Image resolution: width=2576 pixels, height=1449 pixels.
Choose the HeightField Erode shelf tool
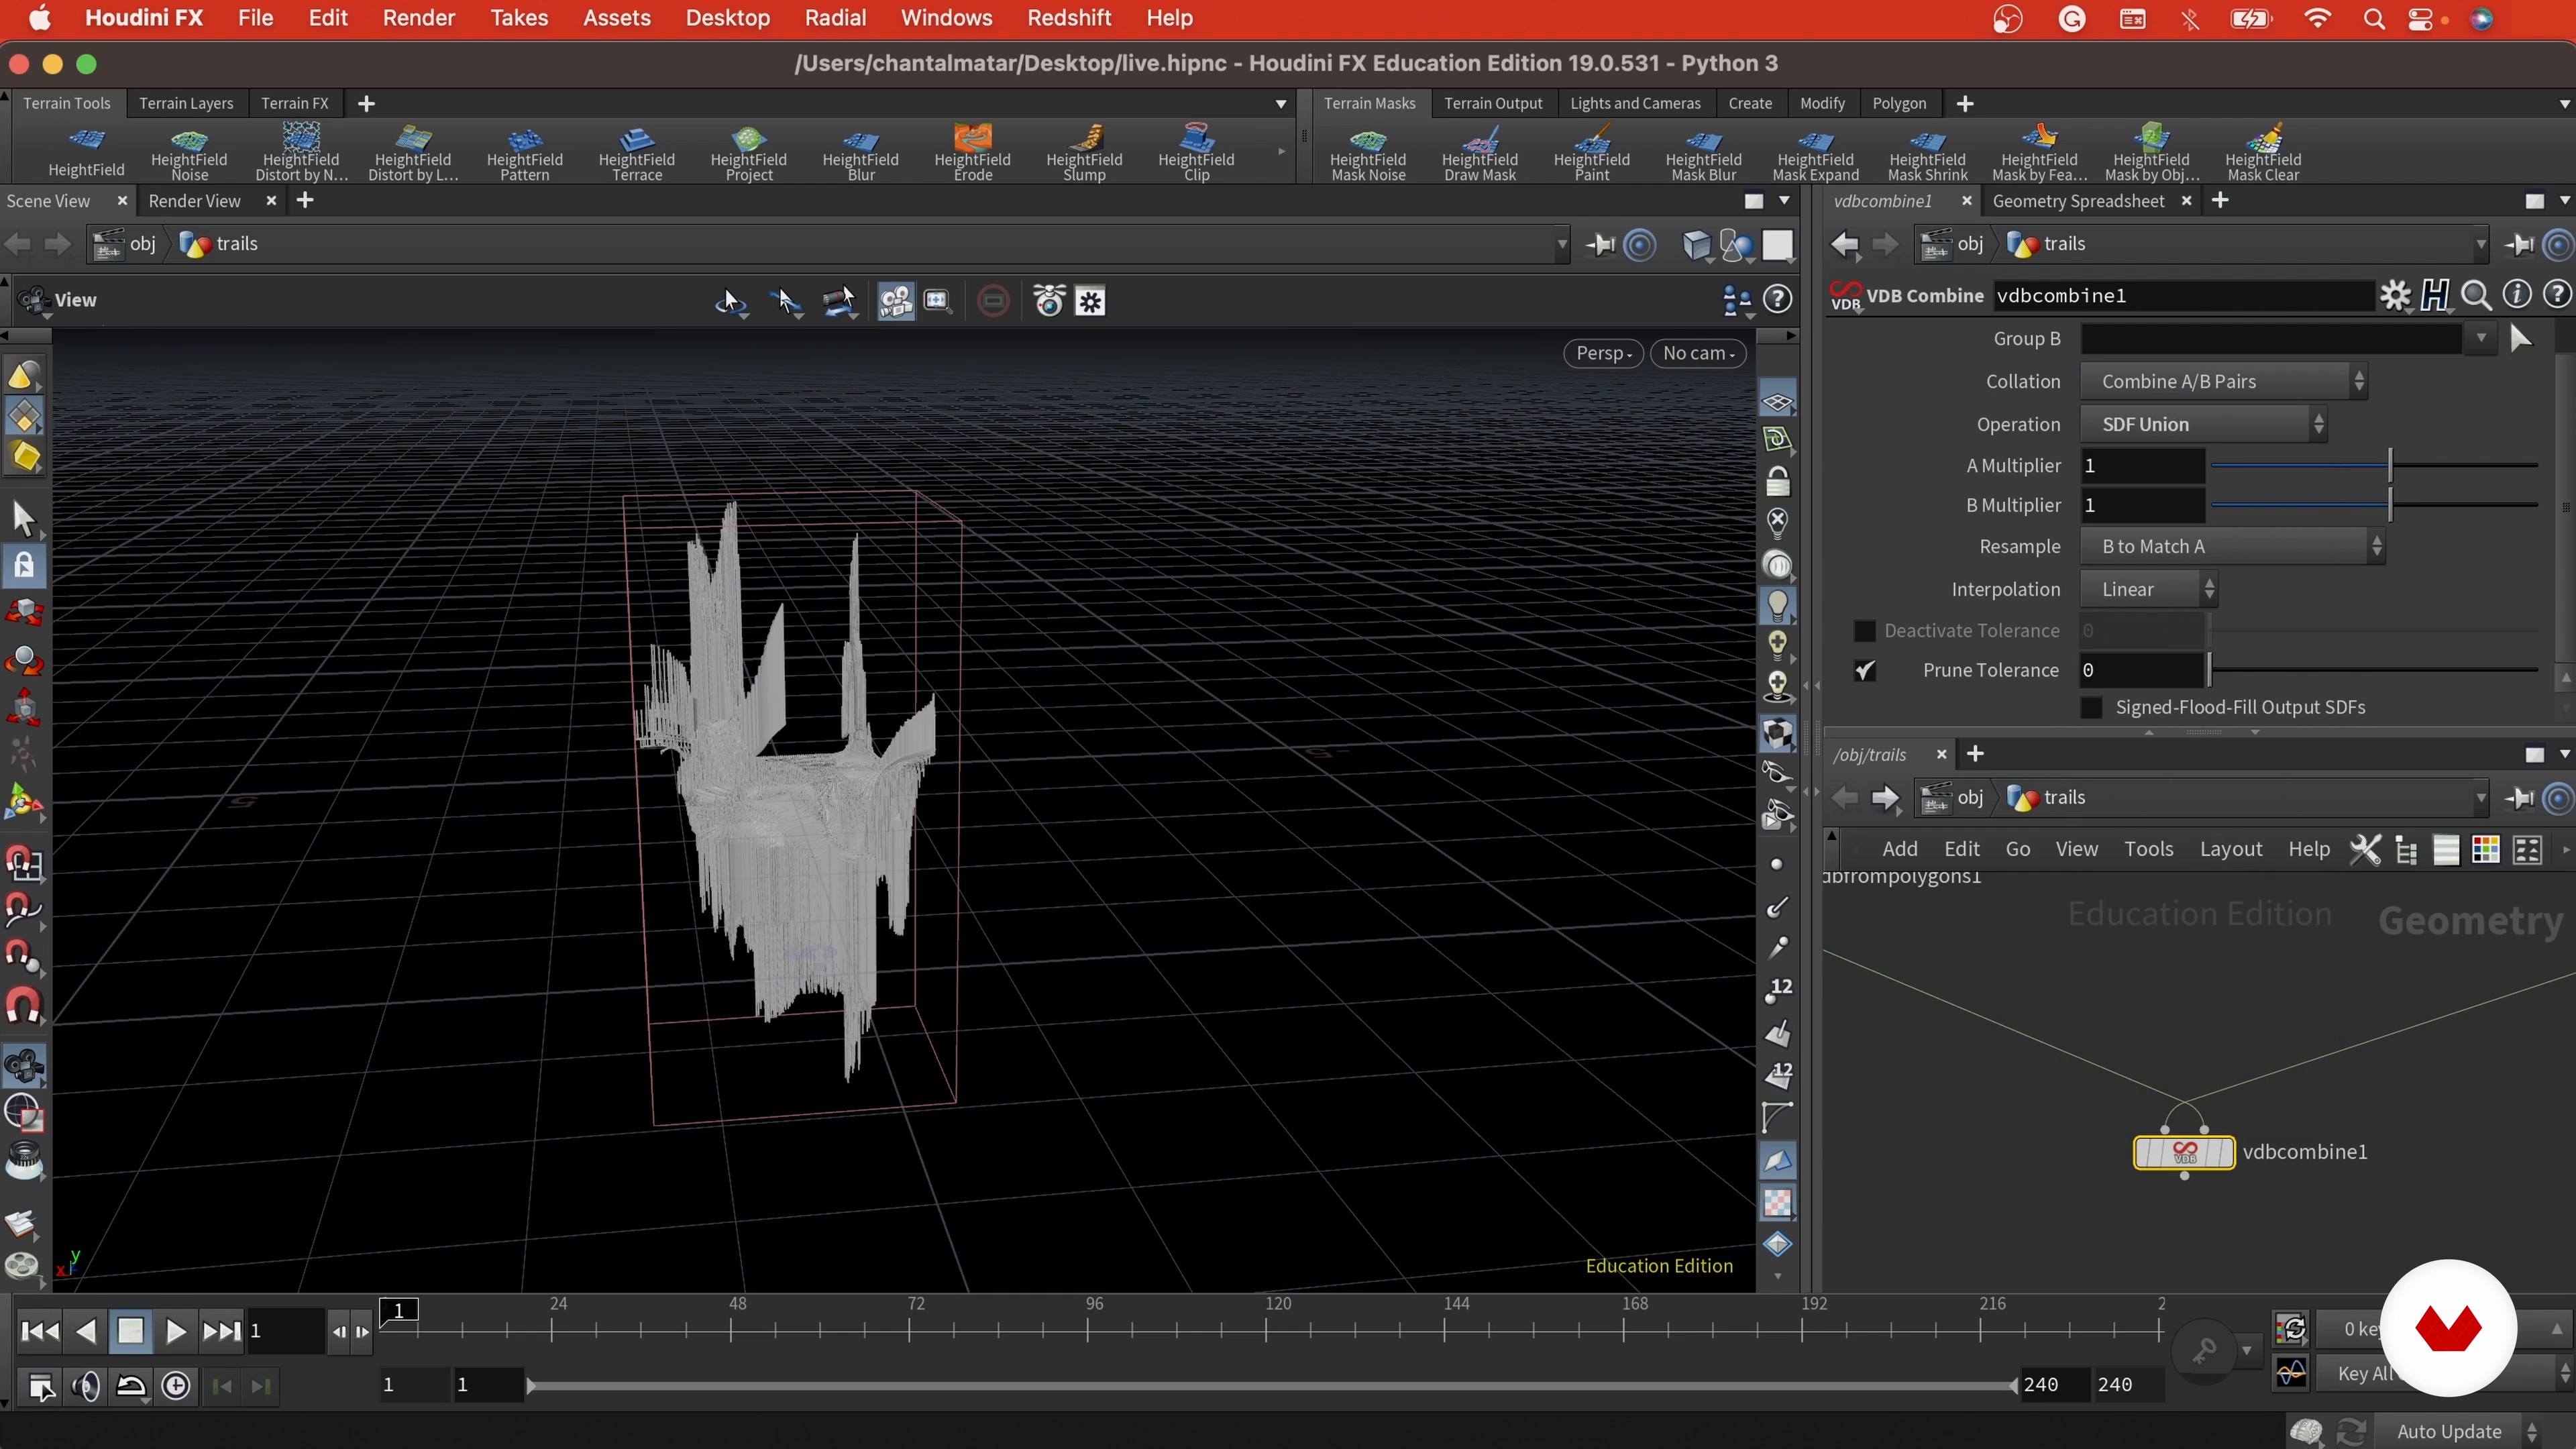[972, 153]
